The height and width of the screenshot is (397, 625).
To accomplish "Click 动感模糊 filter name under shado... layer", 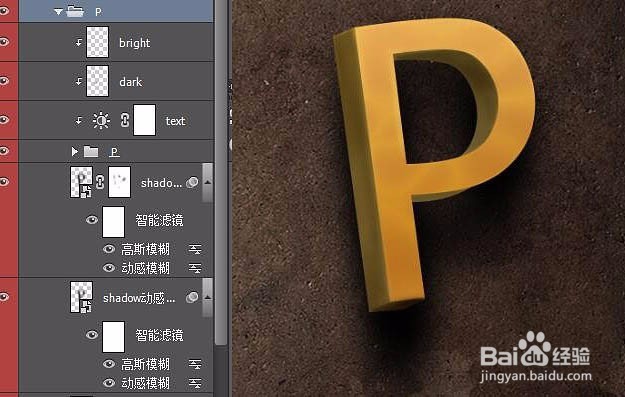I will tap(145, 268).
